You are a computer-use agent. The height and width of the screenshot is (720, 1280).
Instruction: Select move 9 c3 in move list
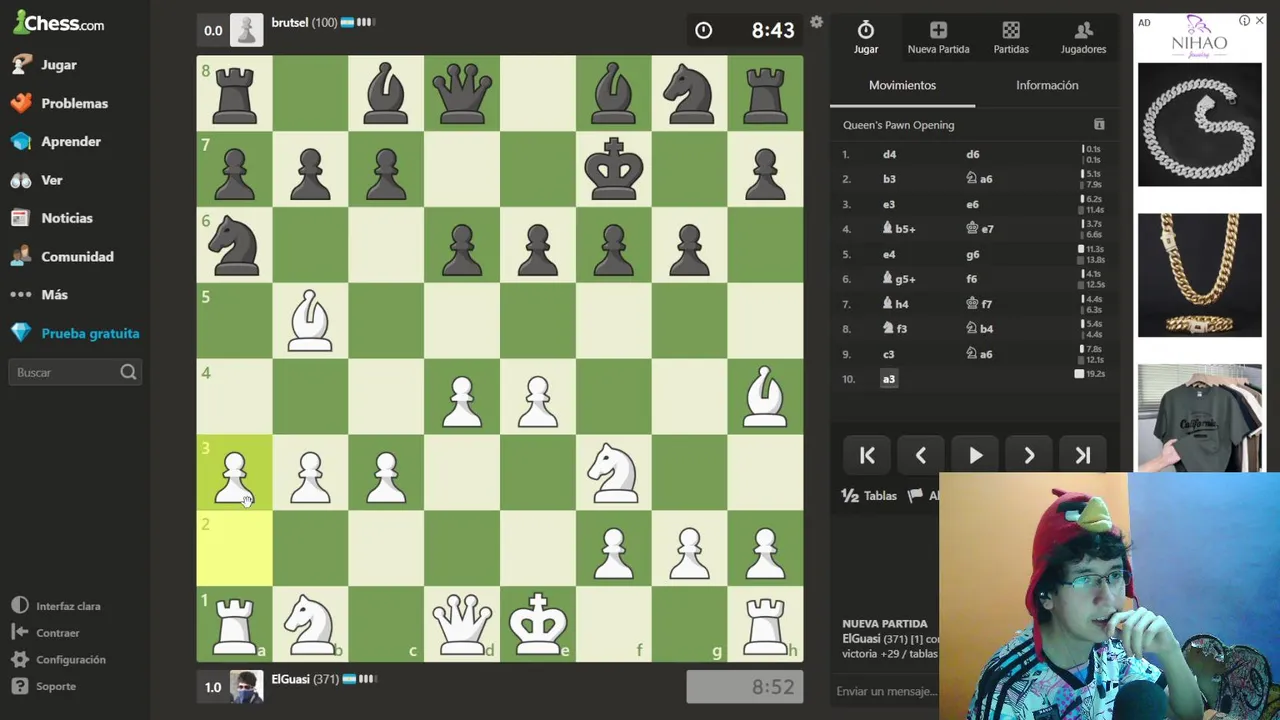(x=889, y=354)
